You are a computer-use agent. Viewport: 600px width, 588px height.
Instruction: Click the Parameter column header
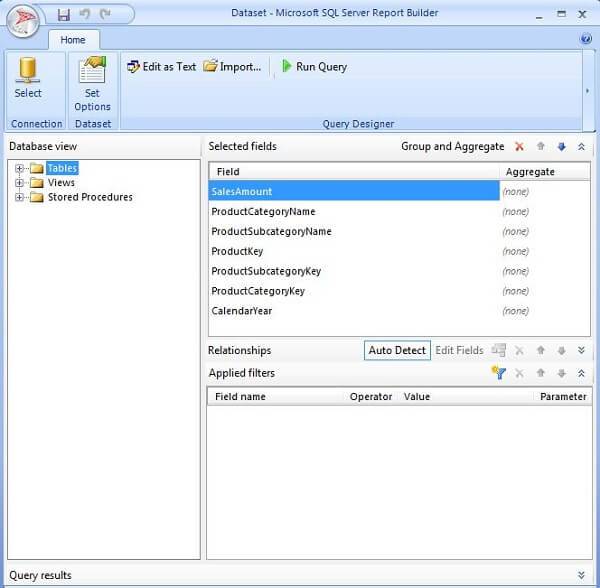pyautogui.click(x=563, y=397)
